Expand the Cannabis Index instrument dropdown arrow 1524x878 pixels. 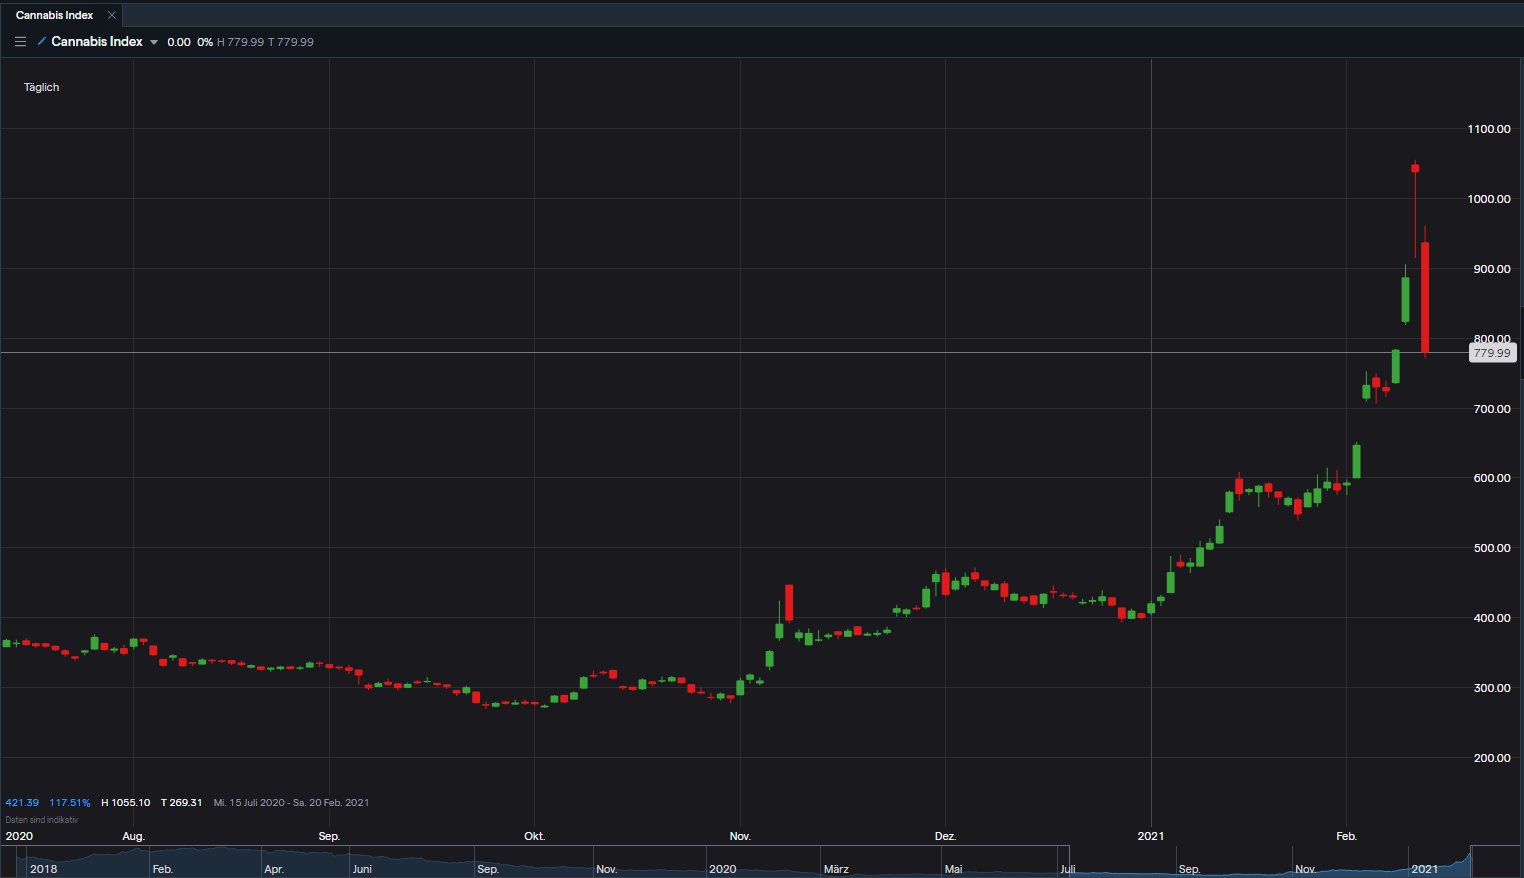[x=154, y=42]
